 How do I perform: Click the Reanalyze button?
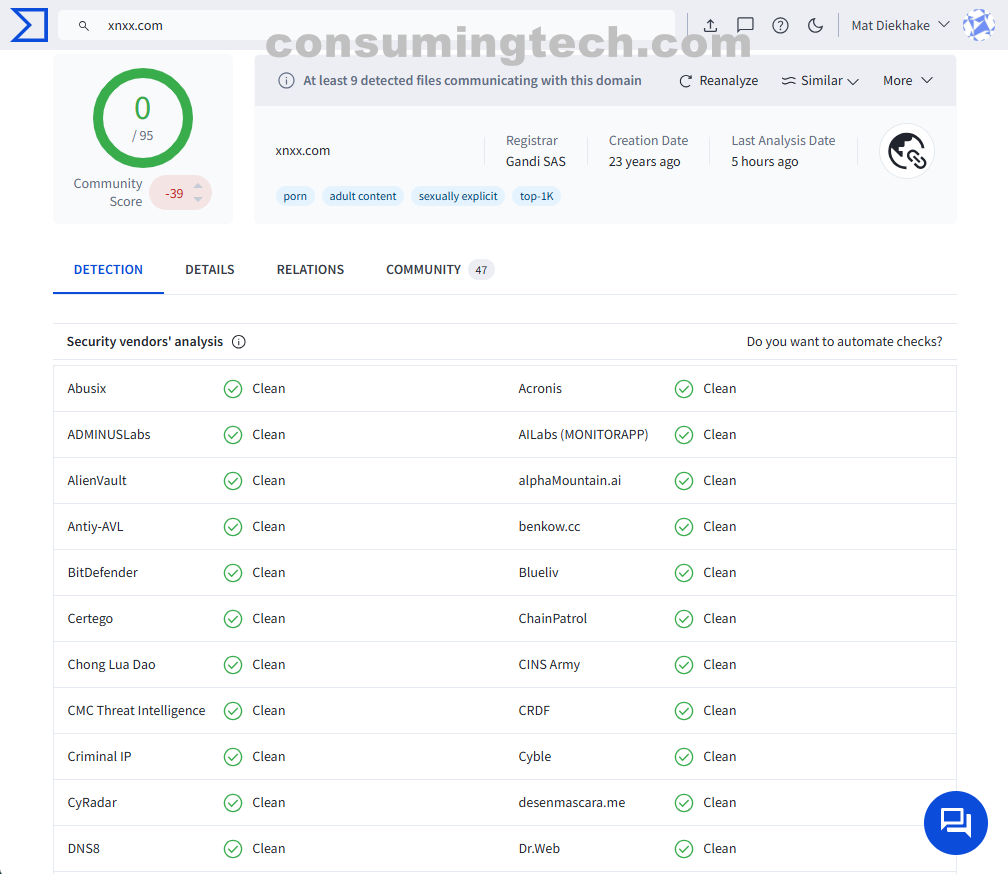pyautogui.click(x=718, y=81)
